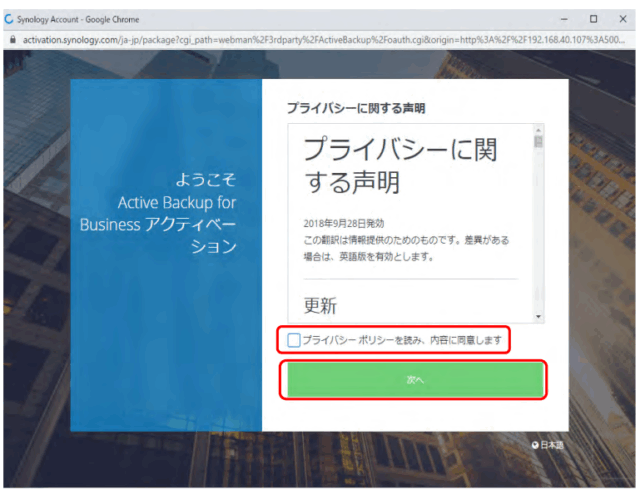Viewport: 640px width, 489px height.
Task: Click the scrollbar down arrow in privacy box
Action: point(539,316)
